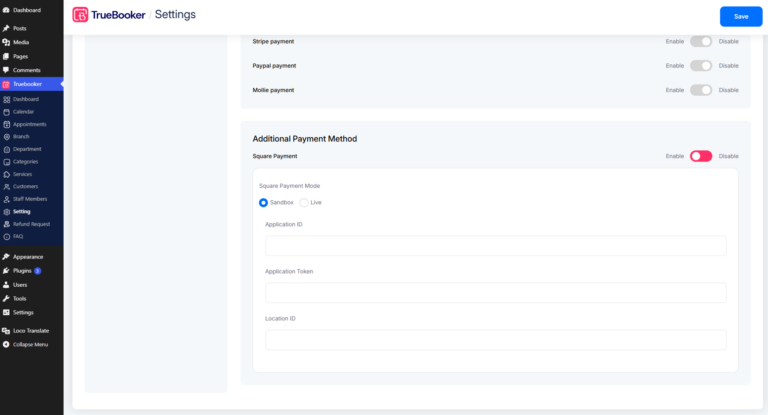Click the Settings page title text
This screenshot has width=768, height=415.
(x=175, y=15)
